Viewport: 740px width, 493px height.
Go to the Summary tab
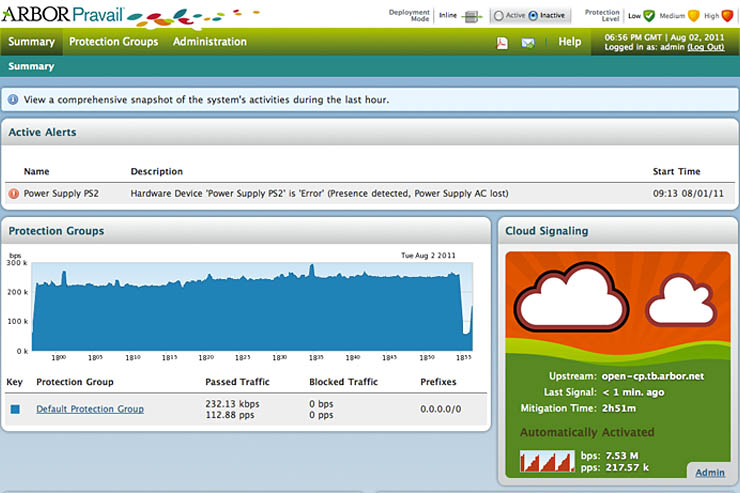click(31, 42)
